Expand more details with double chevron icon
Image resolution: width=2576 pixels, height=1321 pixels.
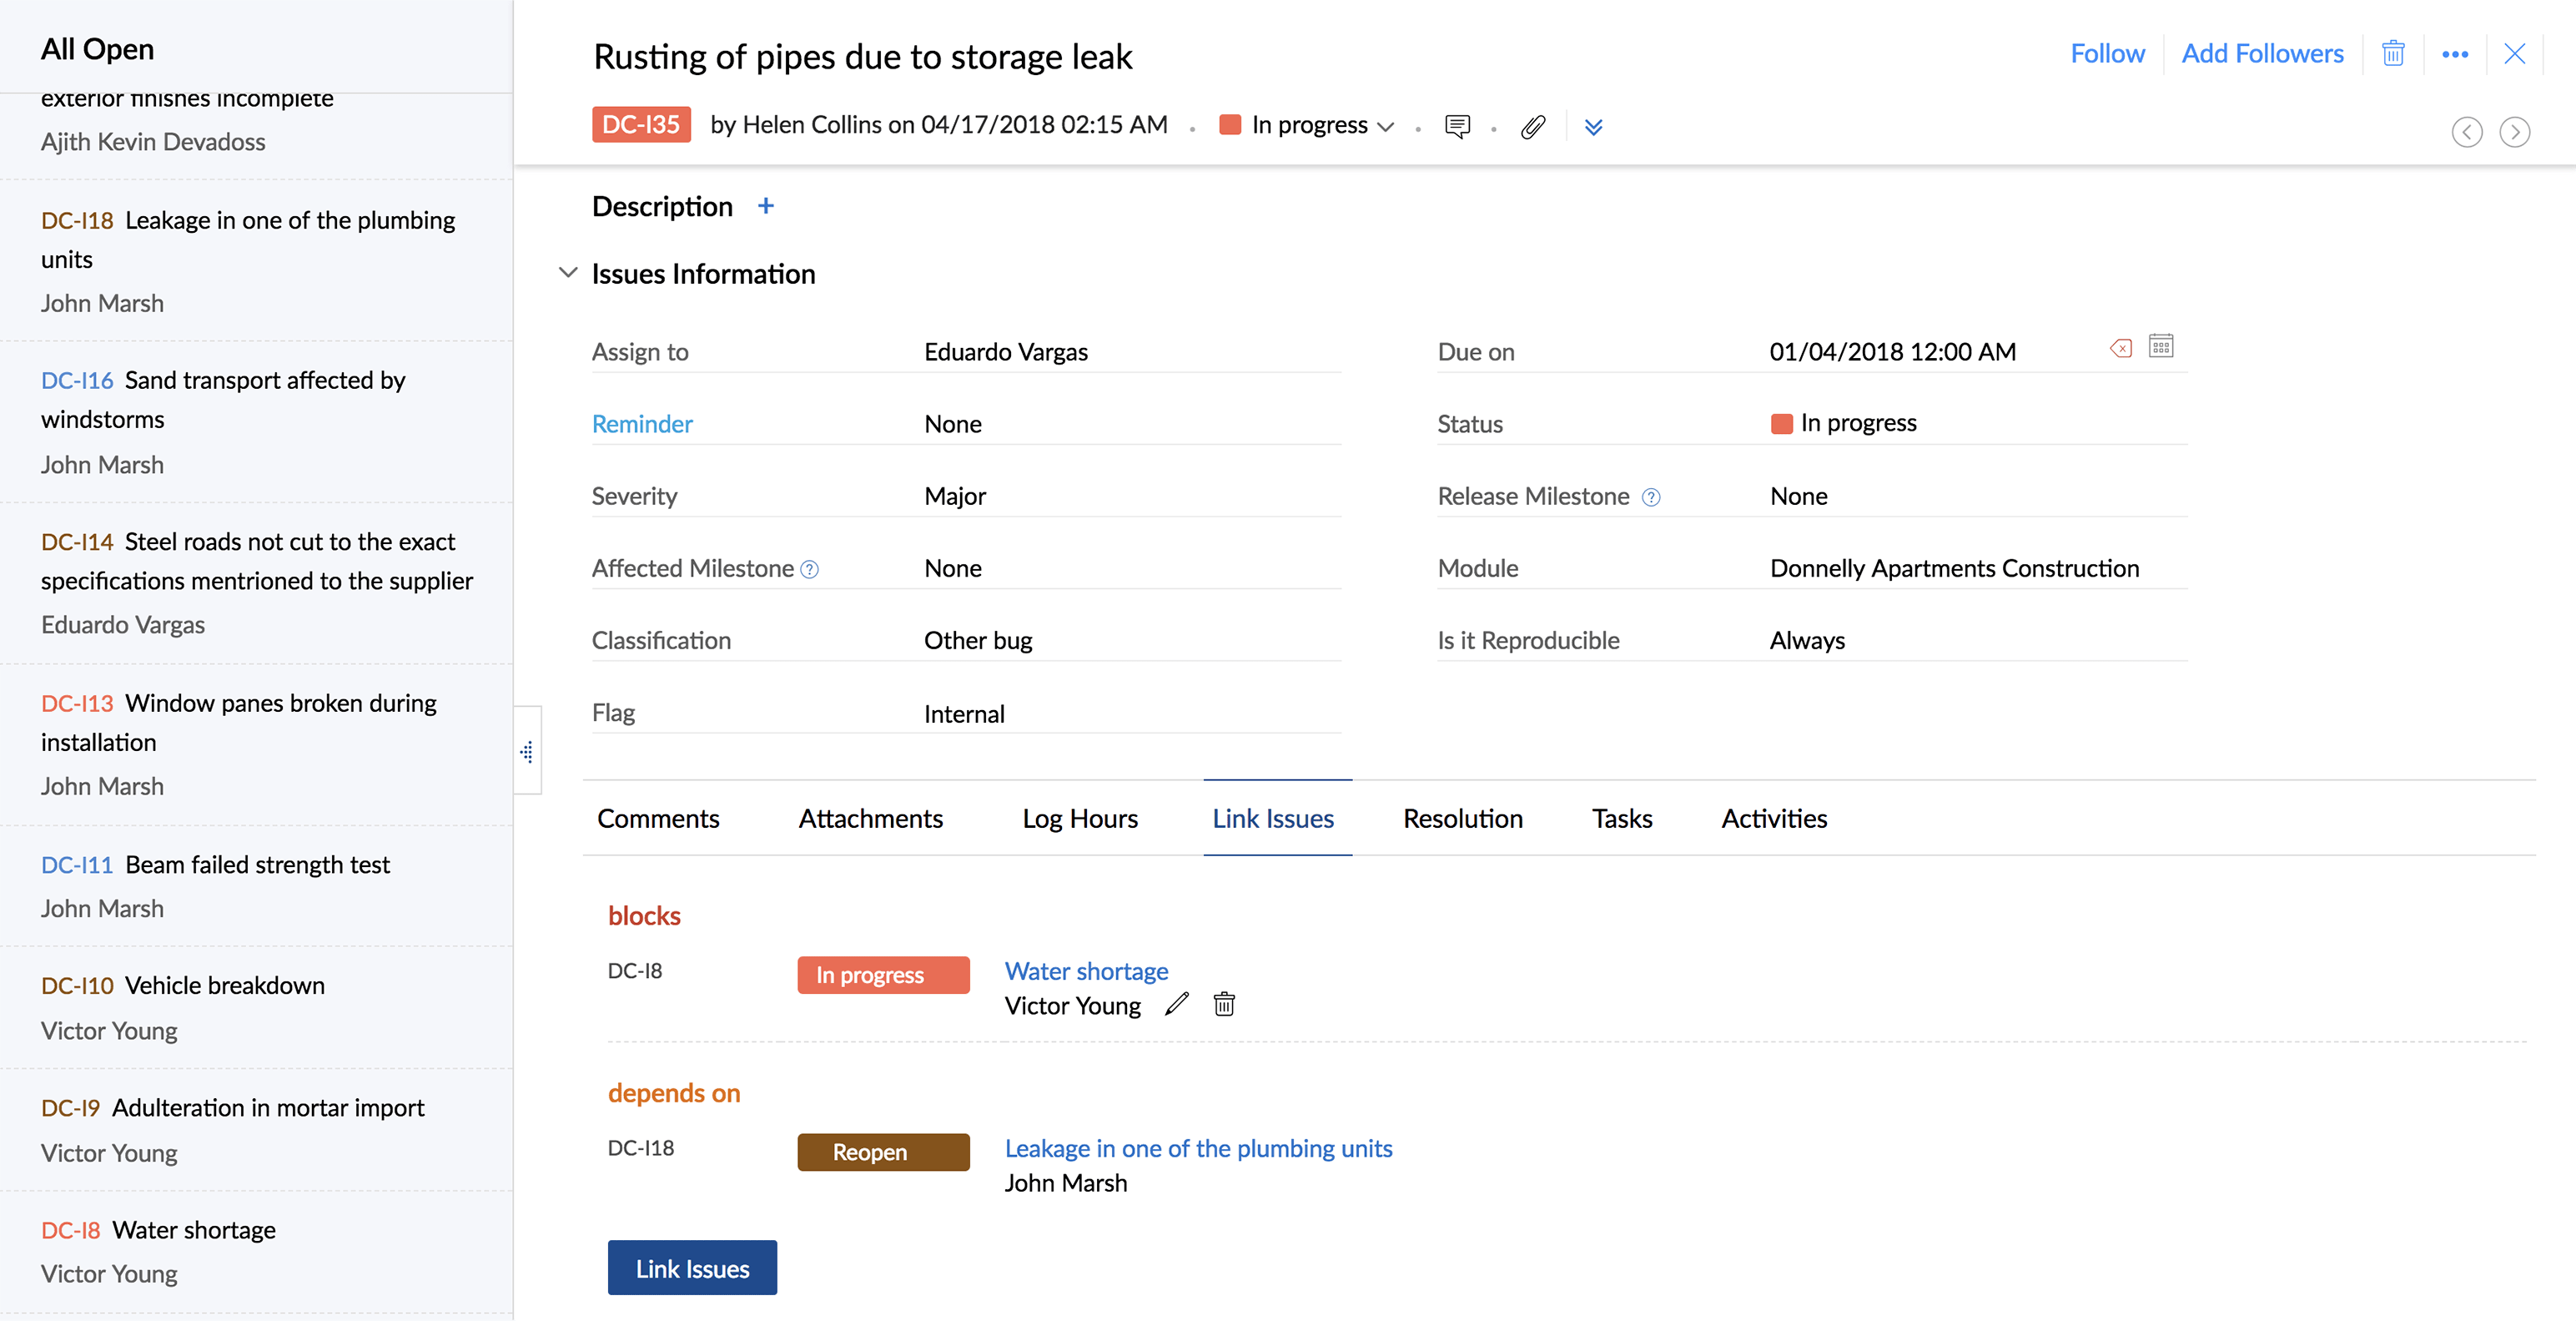coord(1594,127)
